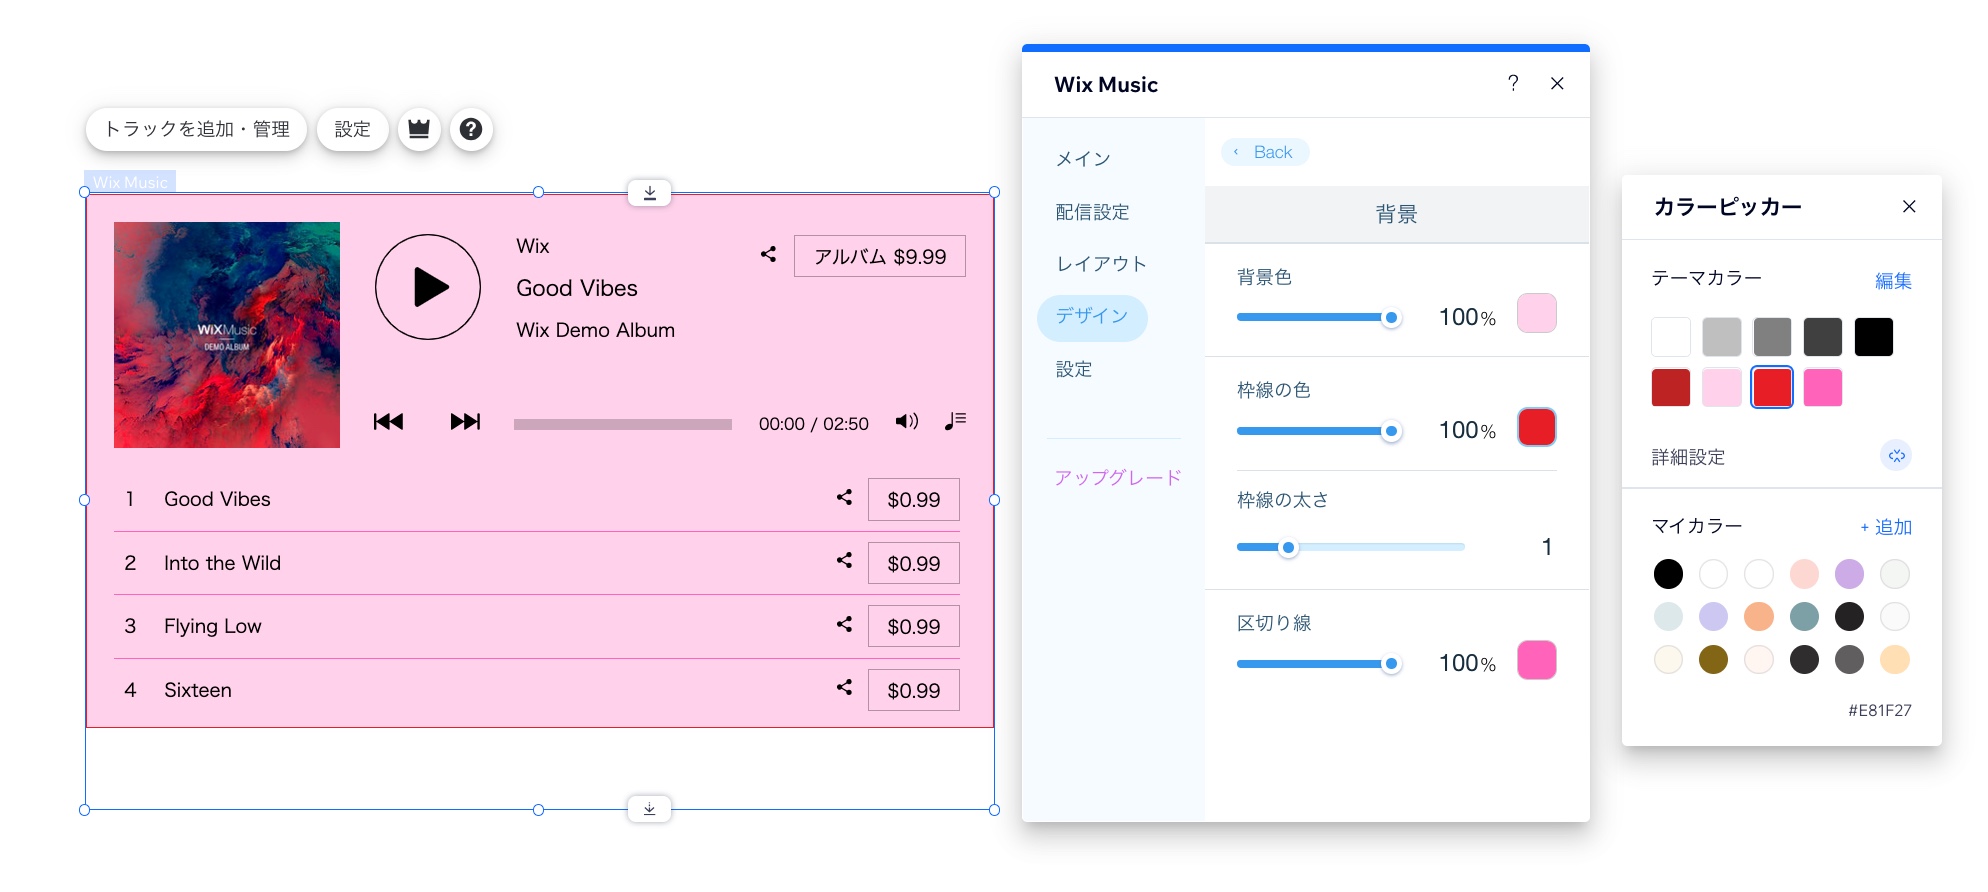Open the メイン tab
The height and width of the screenshot is (892, 1988).
pos(1083,159)
